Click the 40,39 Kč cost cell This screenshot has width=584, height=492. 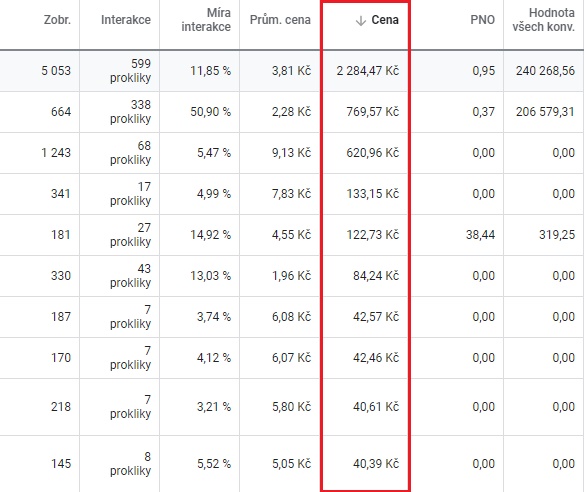coord(376,464)
